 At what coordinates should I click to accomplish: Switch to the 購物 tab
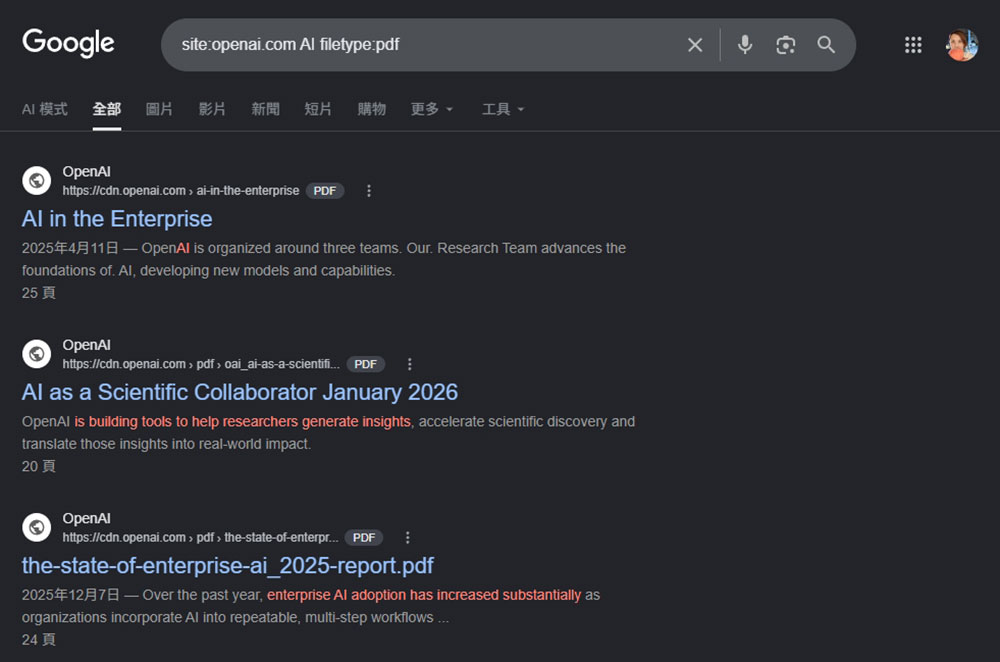(371, 109)
